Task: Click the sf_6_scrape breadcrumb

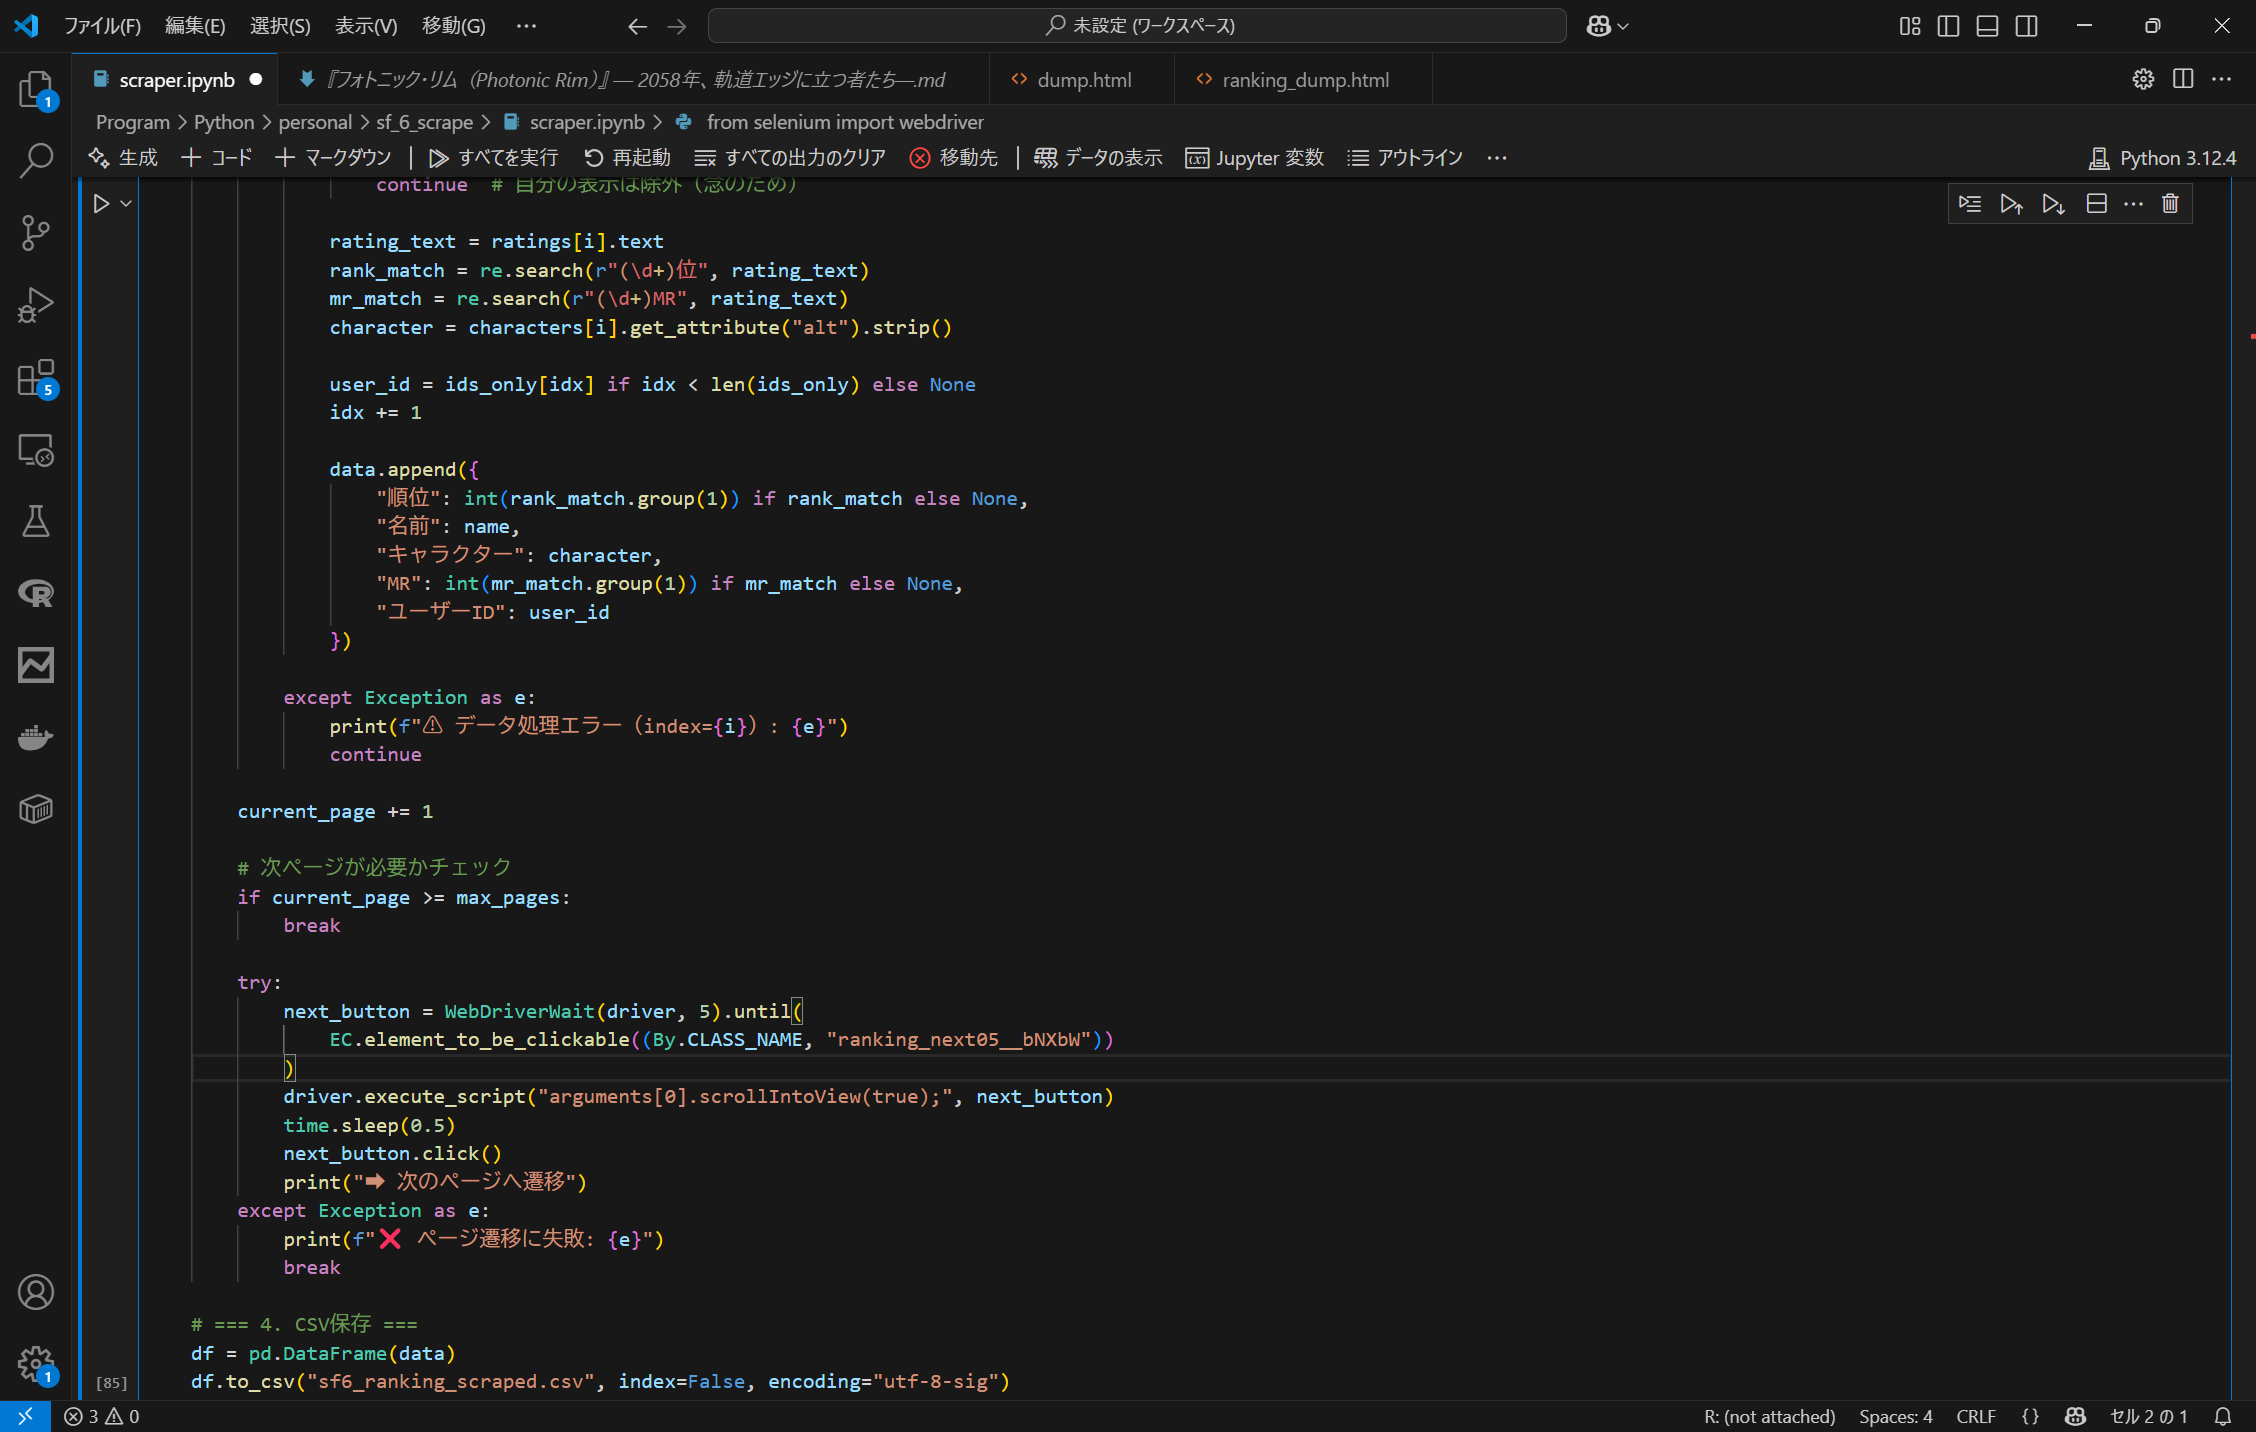Action: click(x=424, y=122)
